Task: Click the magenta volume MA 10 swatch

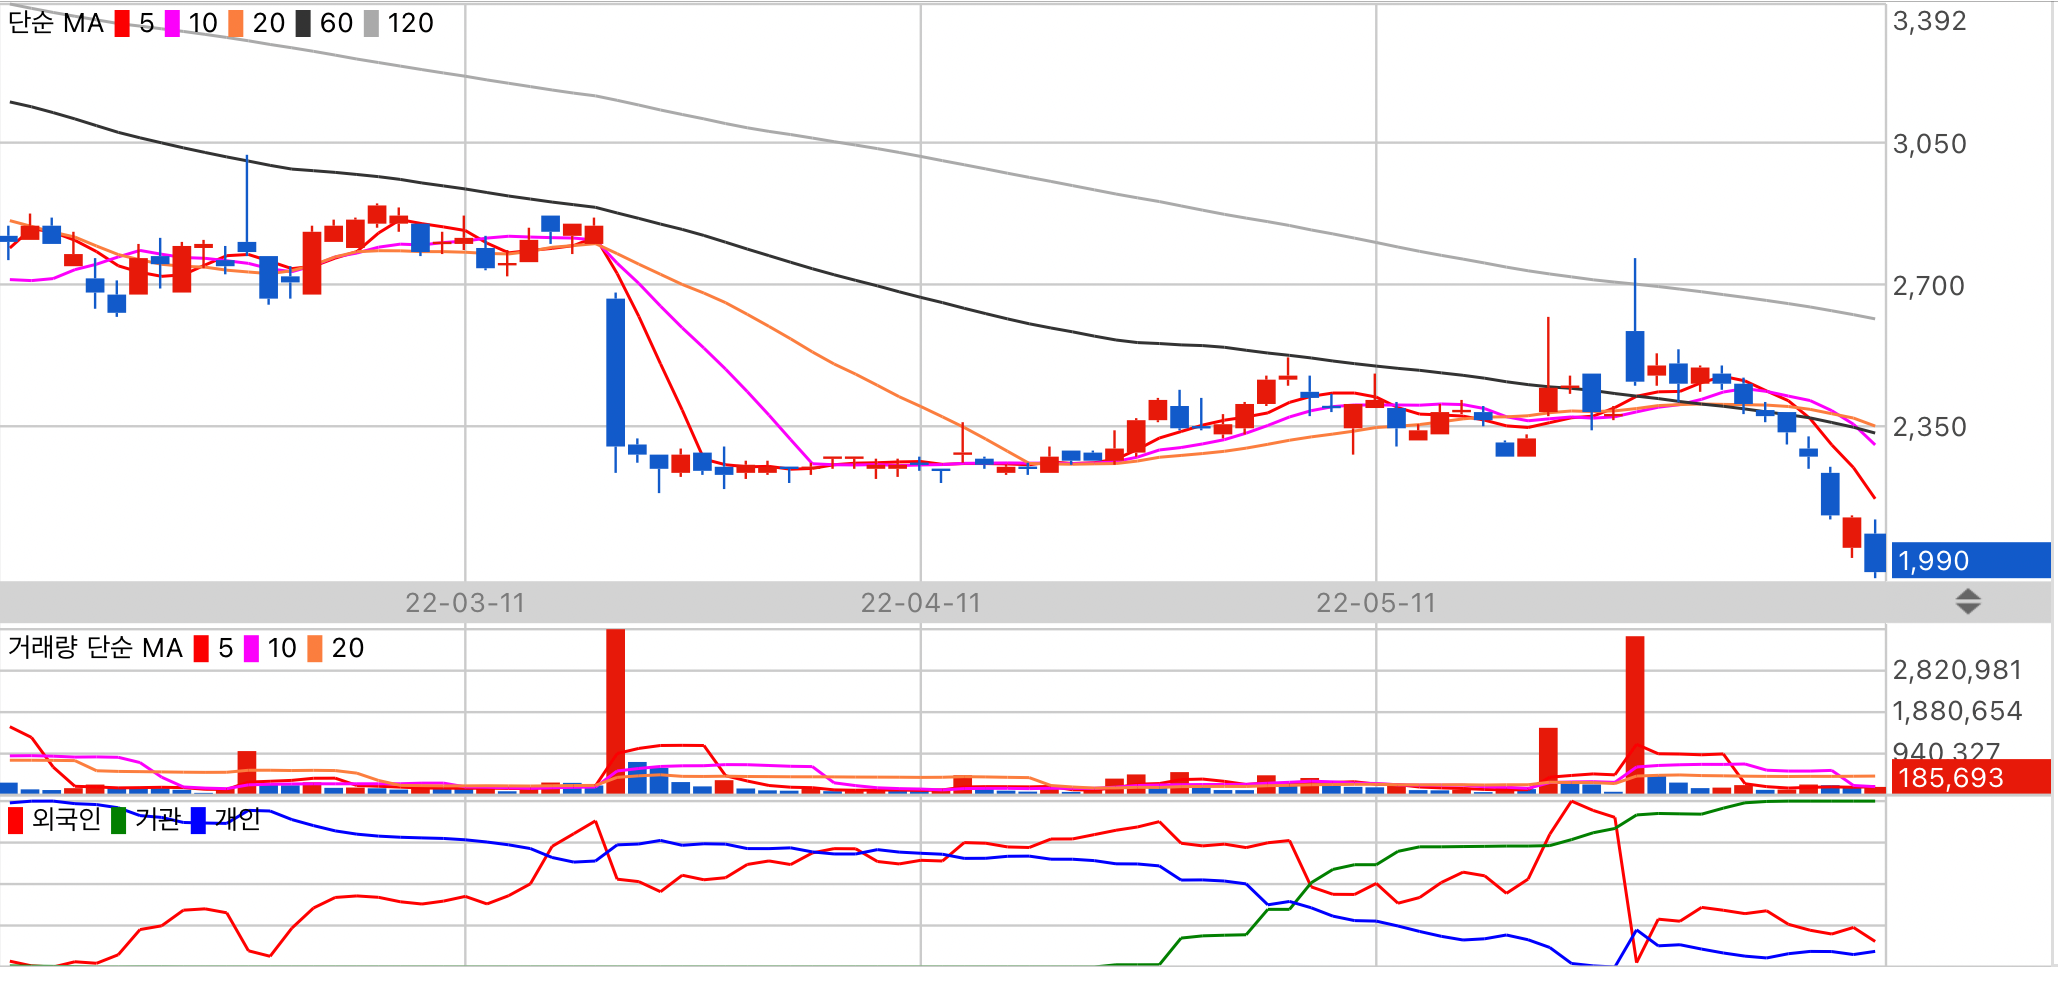Action: 251,648
